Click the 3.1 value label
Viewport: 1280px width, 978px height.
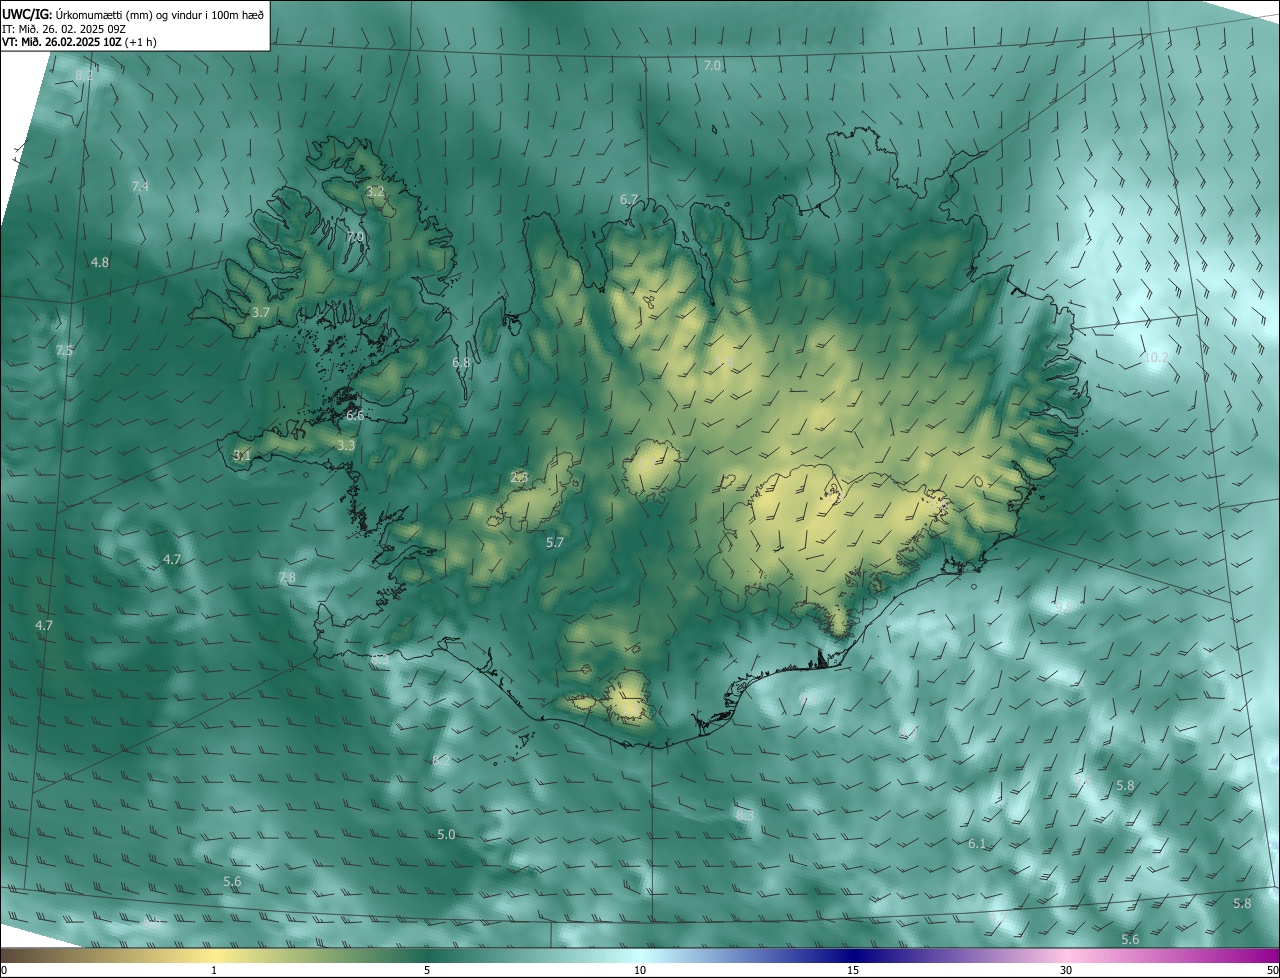tap(242, 455)
